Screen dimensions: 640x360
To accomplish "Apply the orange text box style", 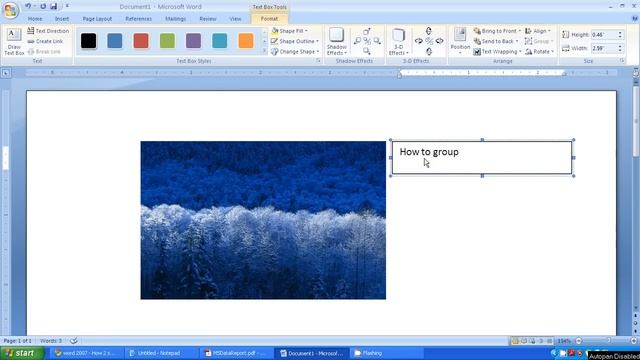I will [246, 41].
